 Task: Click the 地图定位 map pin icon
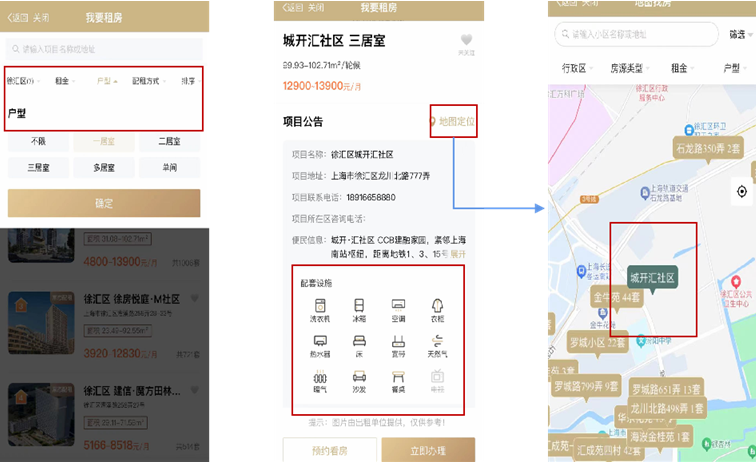(433, 122)
